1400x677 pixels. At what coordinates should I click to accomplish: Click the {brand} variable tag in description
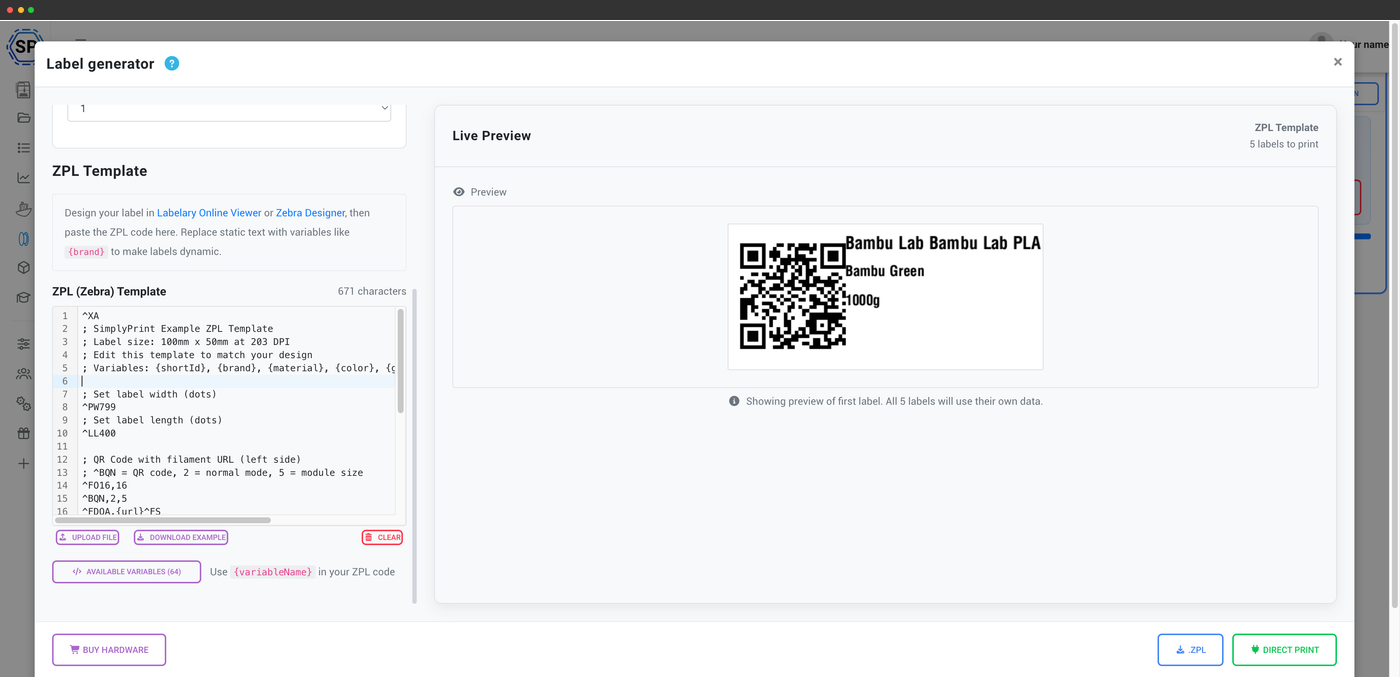(86, 252)
